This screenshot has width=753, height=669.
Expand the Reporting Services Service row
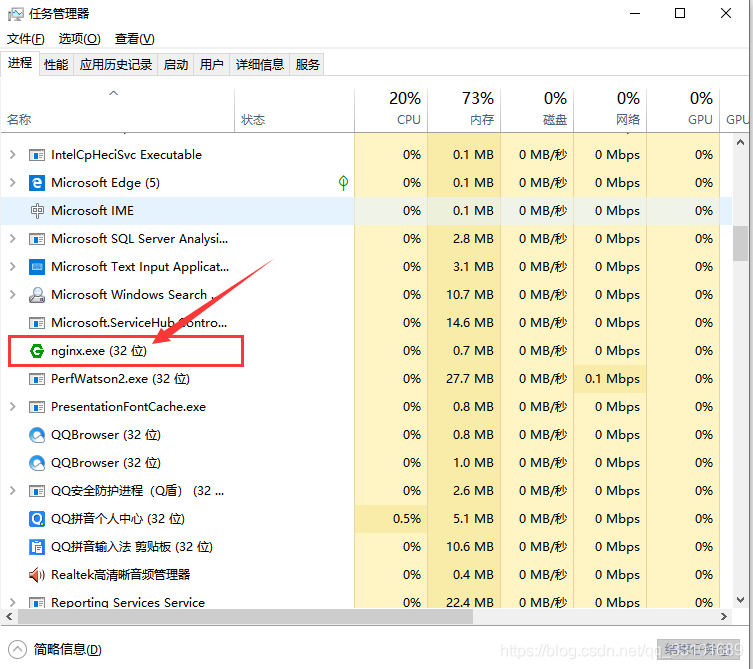point(13,602)
